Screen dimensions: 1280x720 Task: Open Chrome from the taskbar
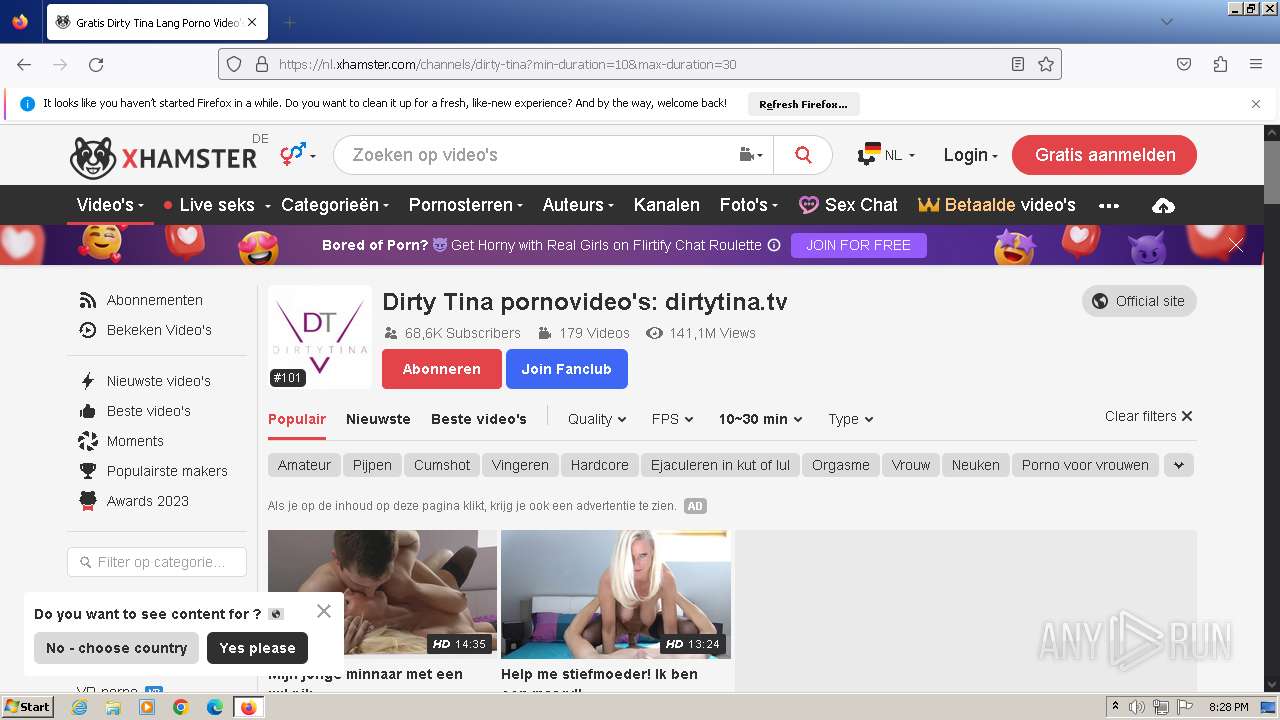[180, 707]
